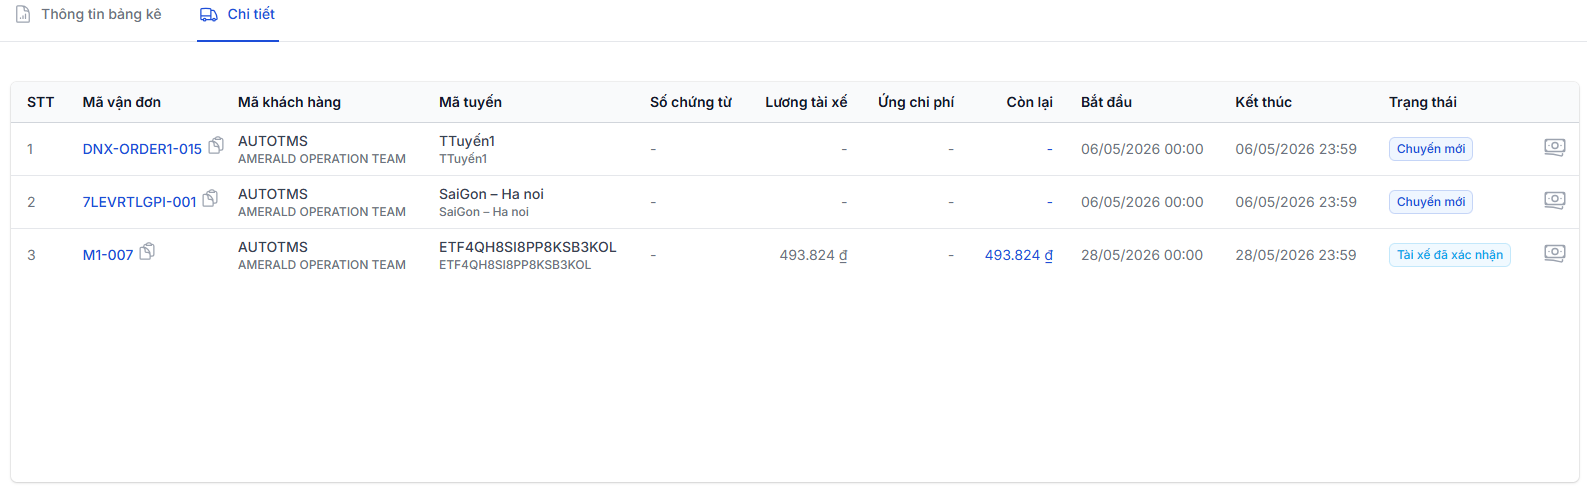The width and height of the screenshot is (1587, 488).
Task: Click the Ứng chi phí column header
Action: pyautogui.click(x=916, y=102)
